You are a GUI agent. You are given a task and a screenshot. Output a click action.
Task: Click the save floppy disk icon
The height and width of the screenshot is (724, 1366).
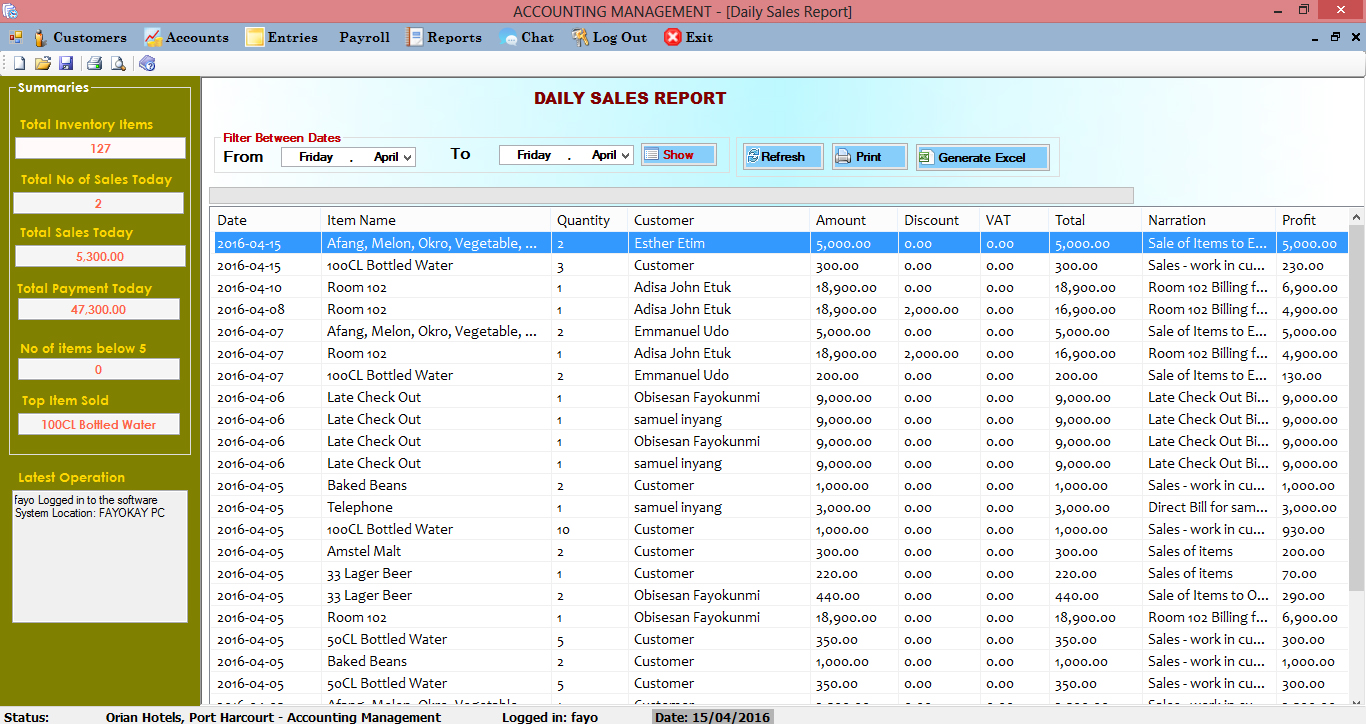66,64
